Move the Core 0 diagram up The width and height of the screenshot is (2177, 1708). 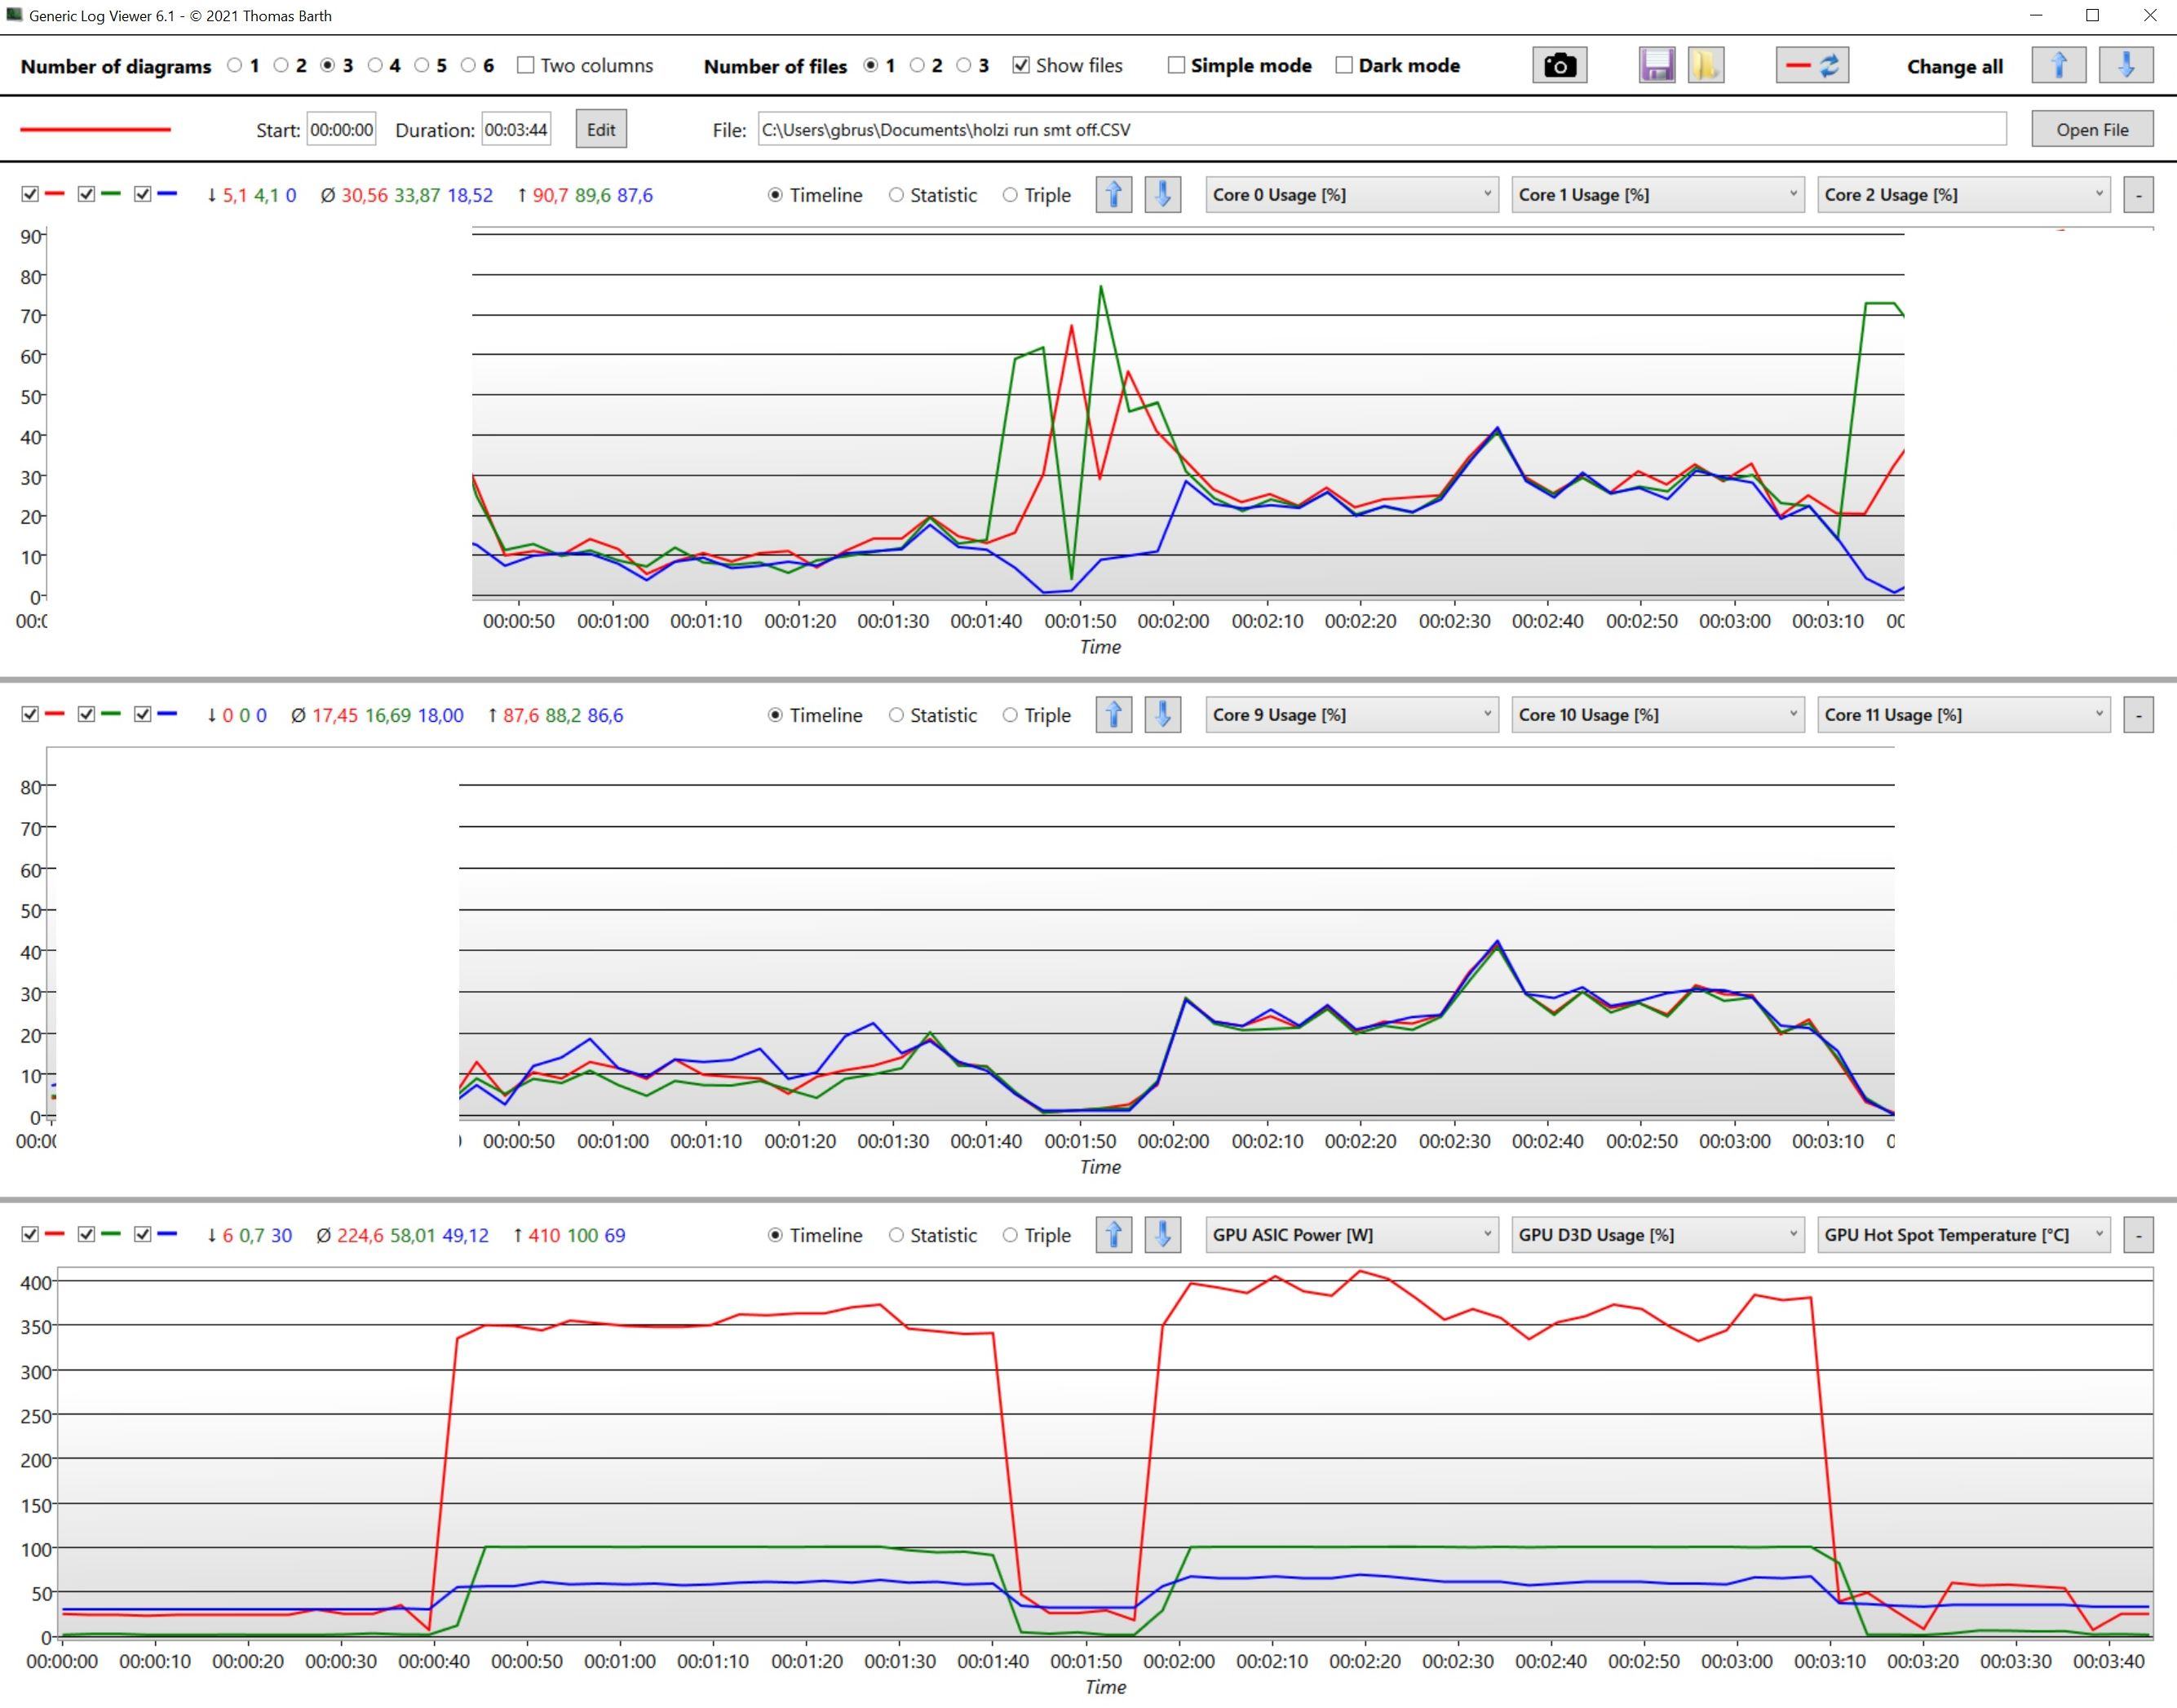[x=1113, y=195]
